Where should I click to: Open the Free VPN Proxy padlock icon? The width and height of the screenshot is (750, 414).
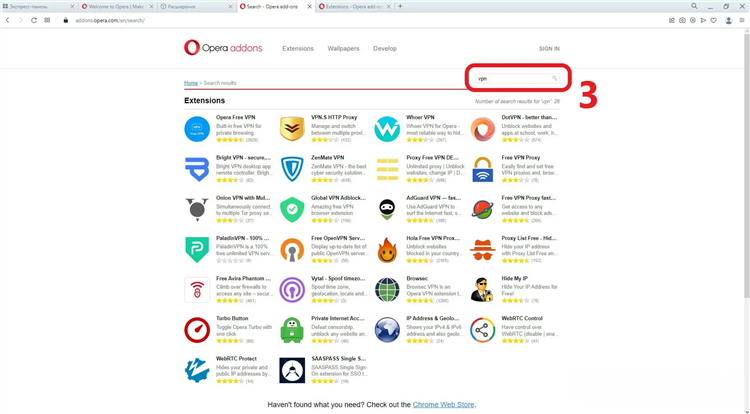click(x=483, y=169)
